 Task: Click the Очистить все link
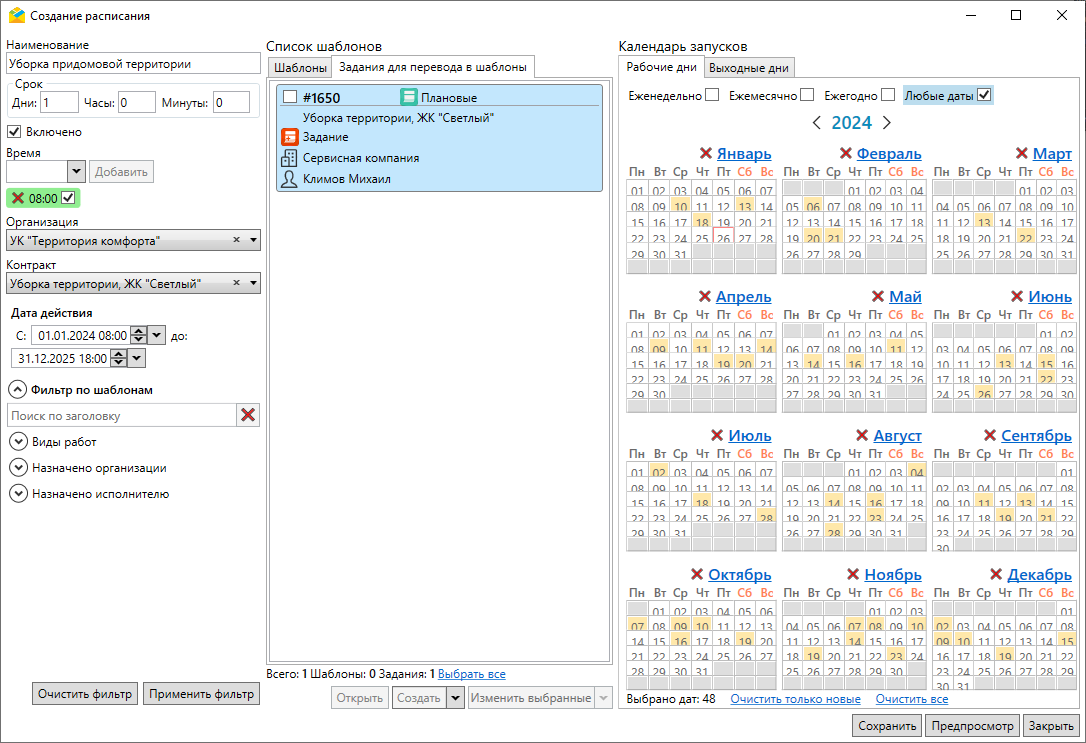911,699
